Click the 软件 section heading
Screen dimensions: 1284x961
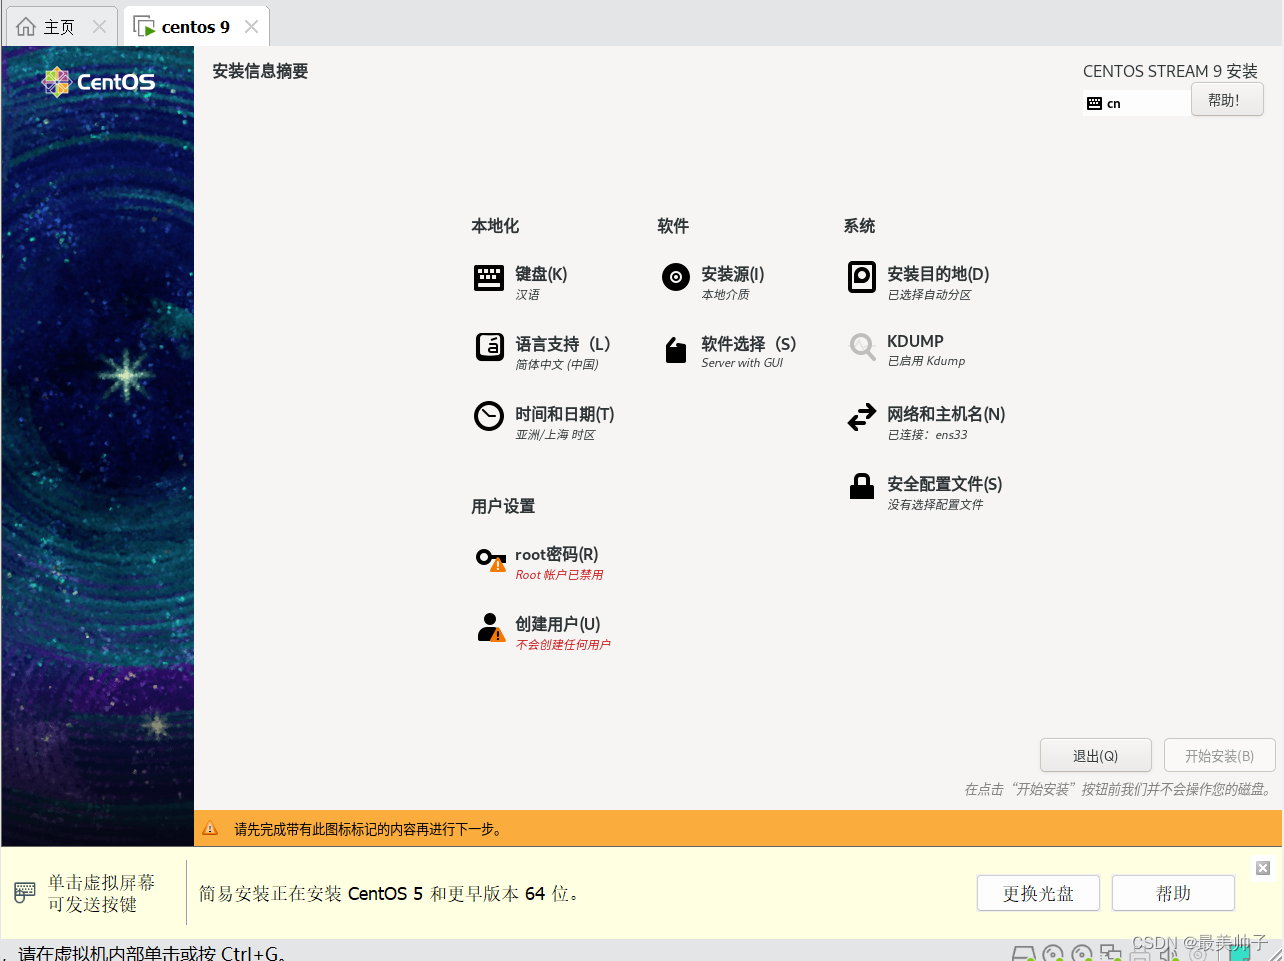(x=673, y=226)
